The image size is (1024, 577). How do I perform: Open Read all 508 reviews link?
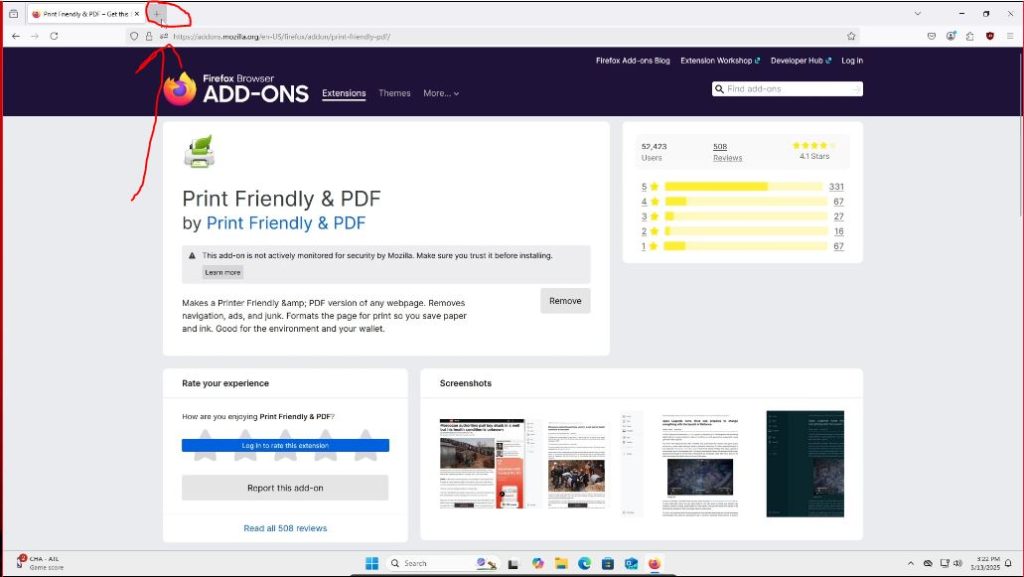pyautogui.click(x=285, y=528)
